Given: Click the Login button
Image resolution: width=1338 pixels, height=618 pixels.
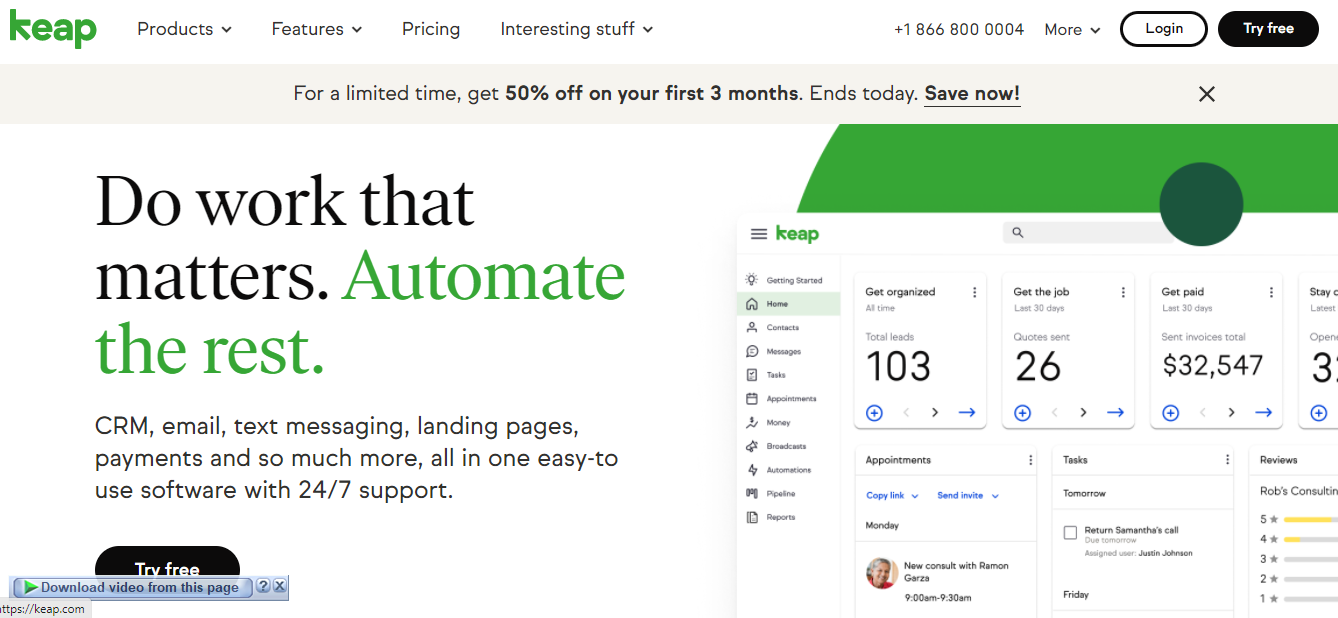Looking at the screenshot, I should pos(1164,29).
